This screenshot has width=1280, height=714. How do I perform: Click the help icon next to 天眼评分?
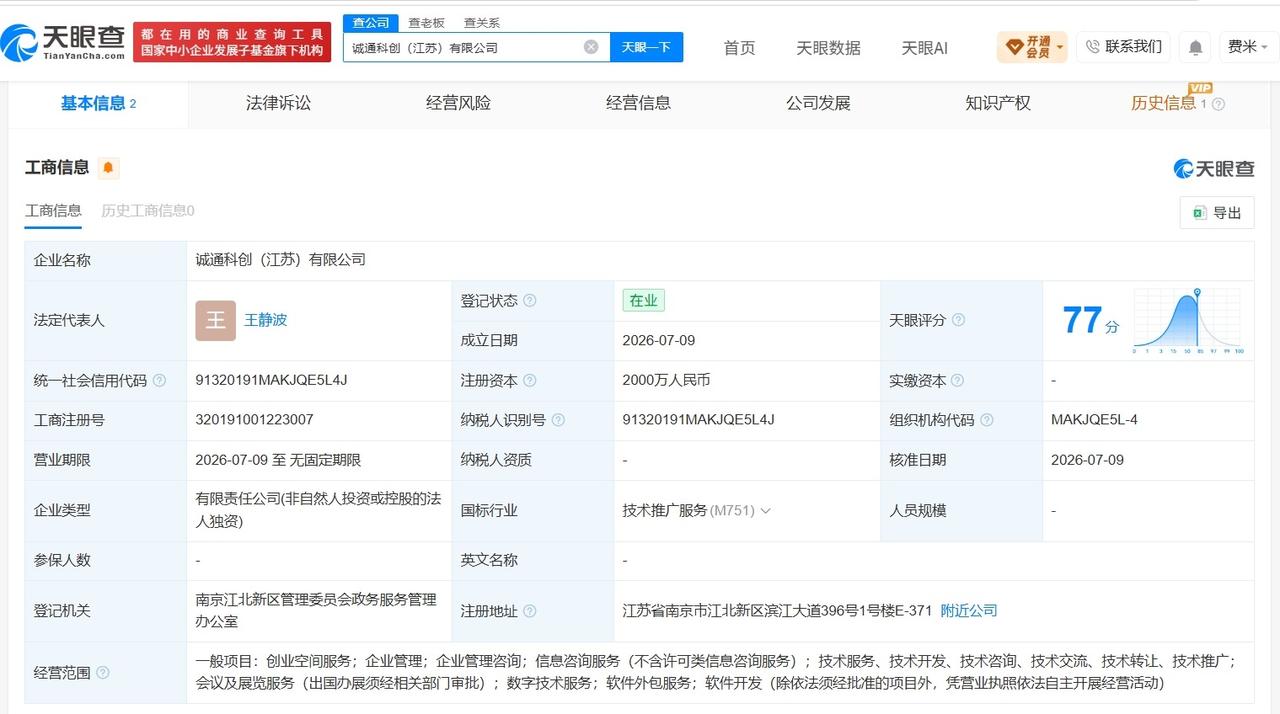(958, 320)
